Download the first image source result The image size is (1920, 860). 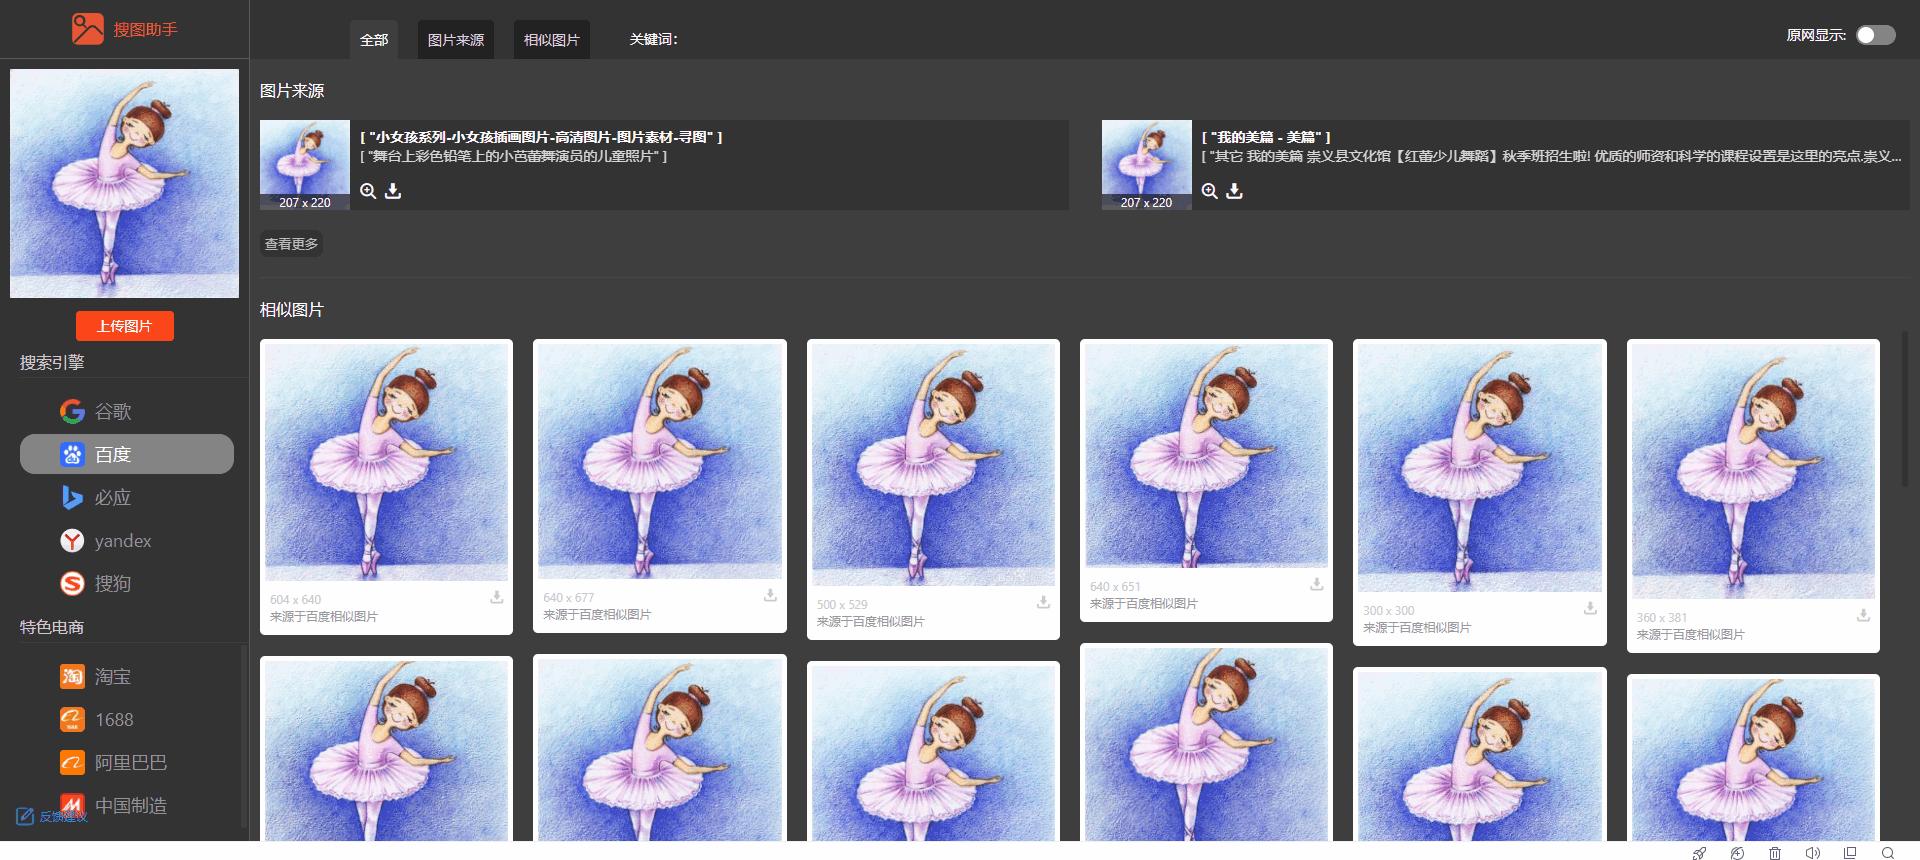393,191
